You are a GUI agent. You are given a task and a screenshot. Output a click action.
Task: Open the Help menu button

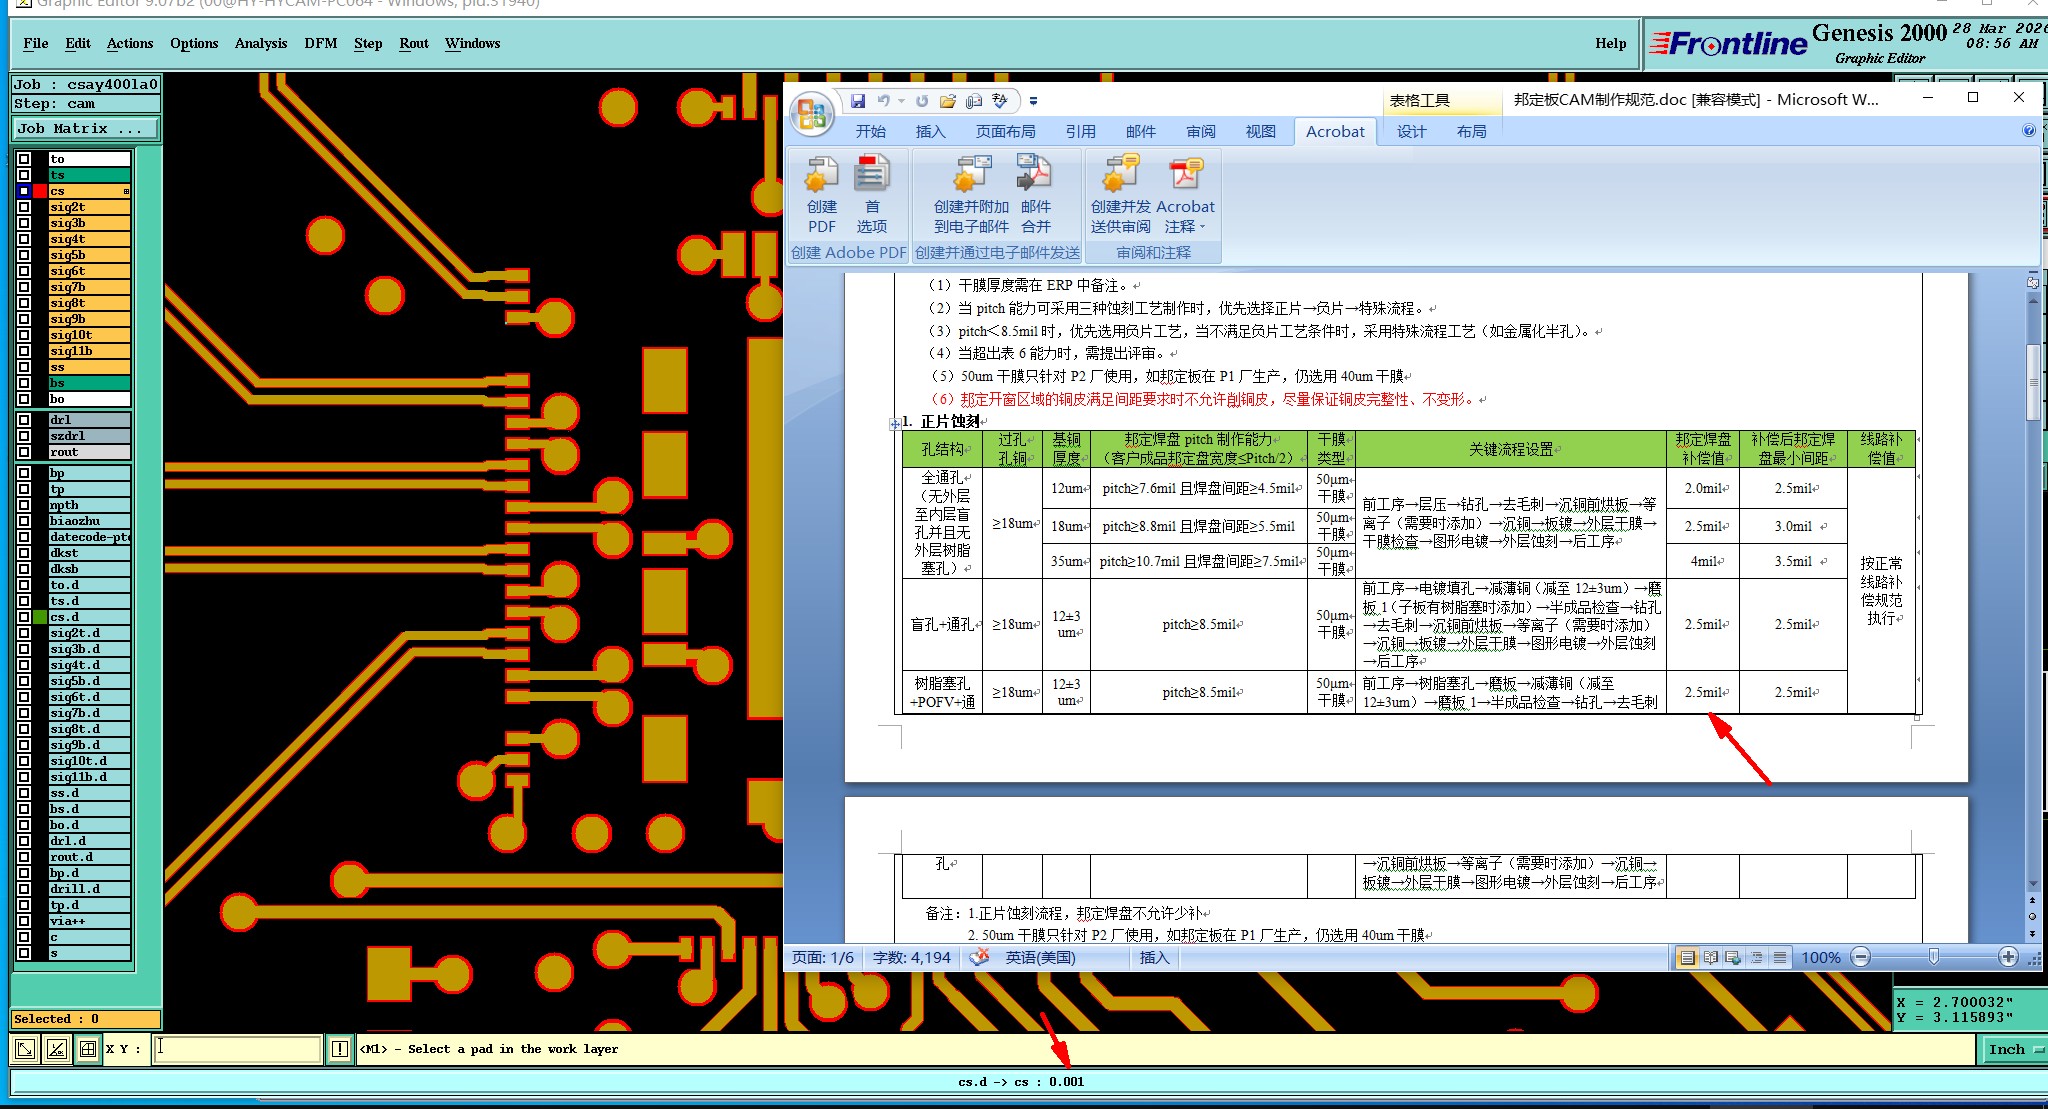click(1610, 43)
